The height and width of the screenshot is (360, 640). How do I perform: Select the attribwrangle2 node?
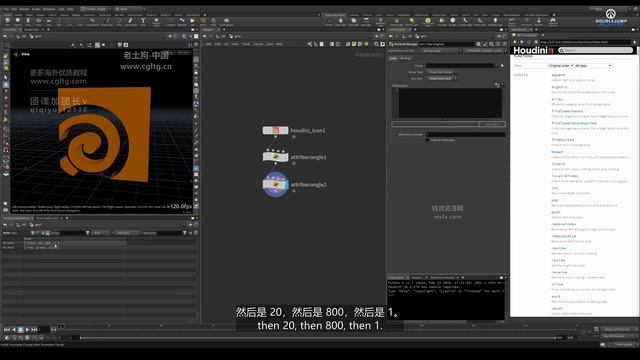276,185
